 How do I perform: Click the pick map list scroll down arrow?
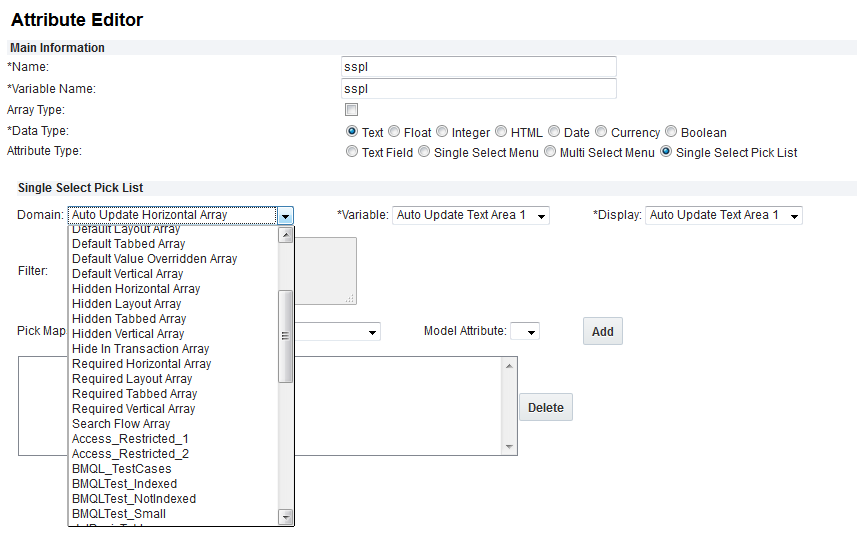pos(509,447)
